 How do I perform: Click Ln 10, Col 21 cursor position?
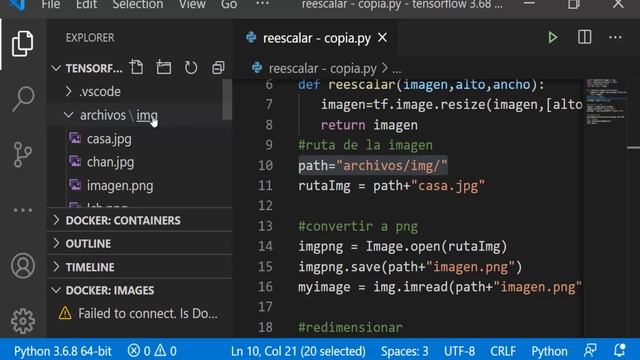click(298, 351)
